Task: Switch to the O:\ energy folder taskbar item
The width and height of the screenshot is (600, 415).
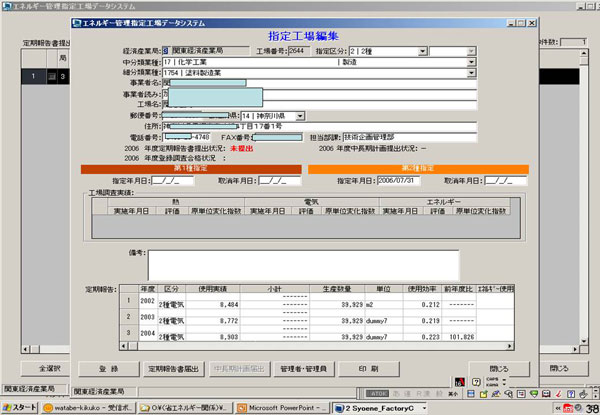Action: (x=186, y=408)
